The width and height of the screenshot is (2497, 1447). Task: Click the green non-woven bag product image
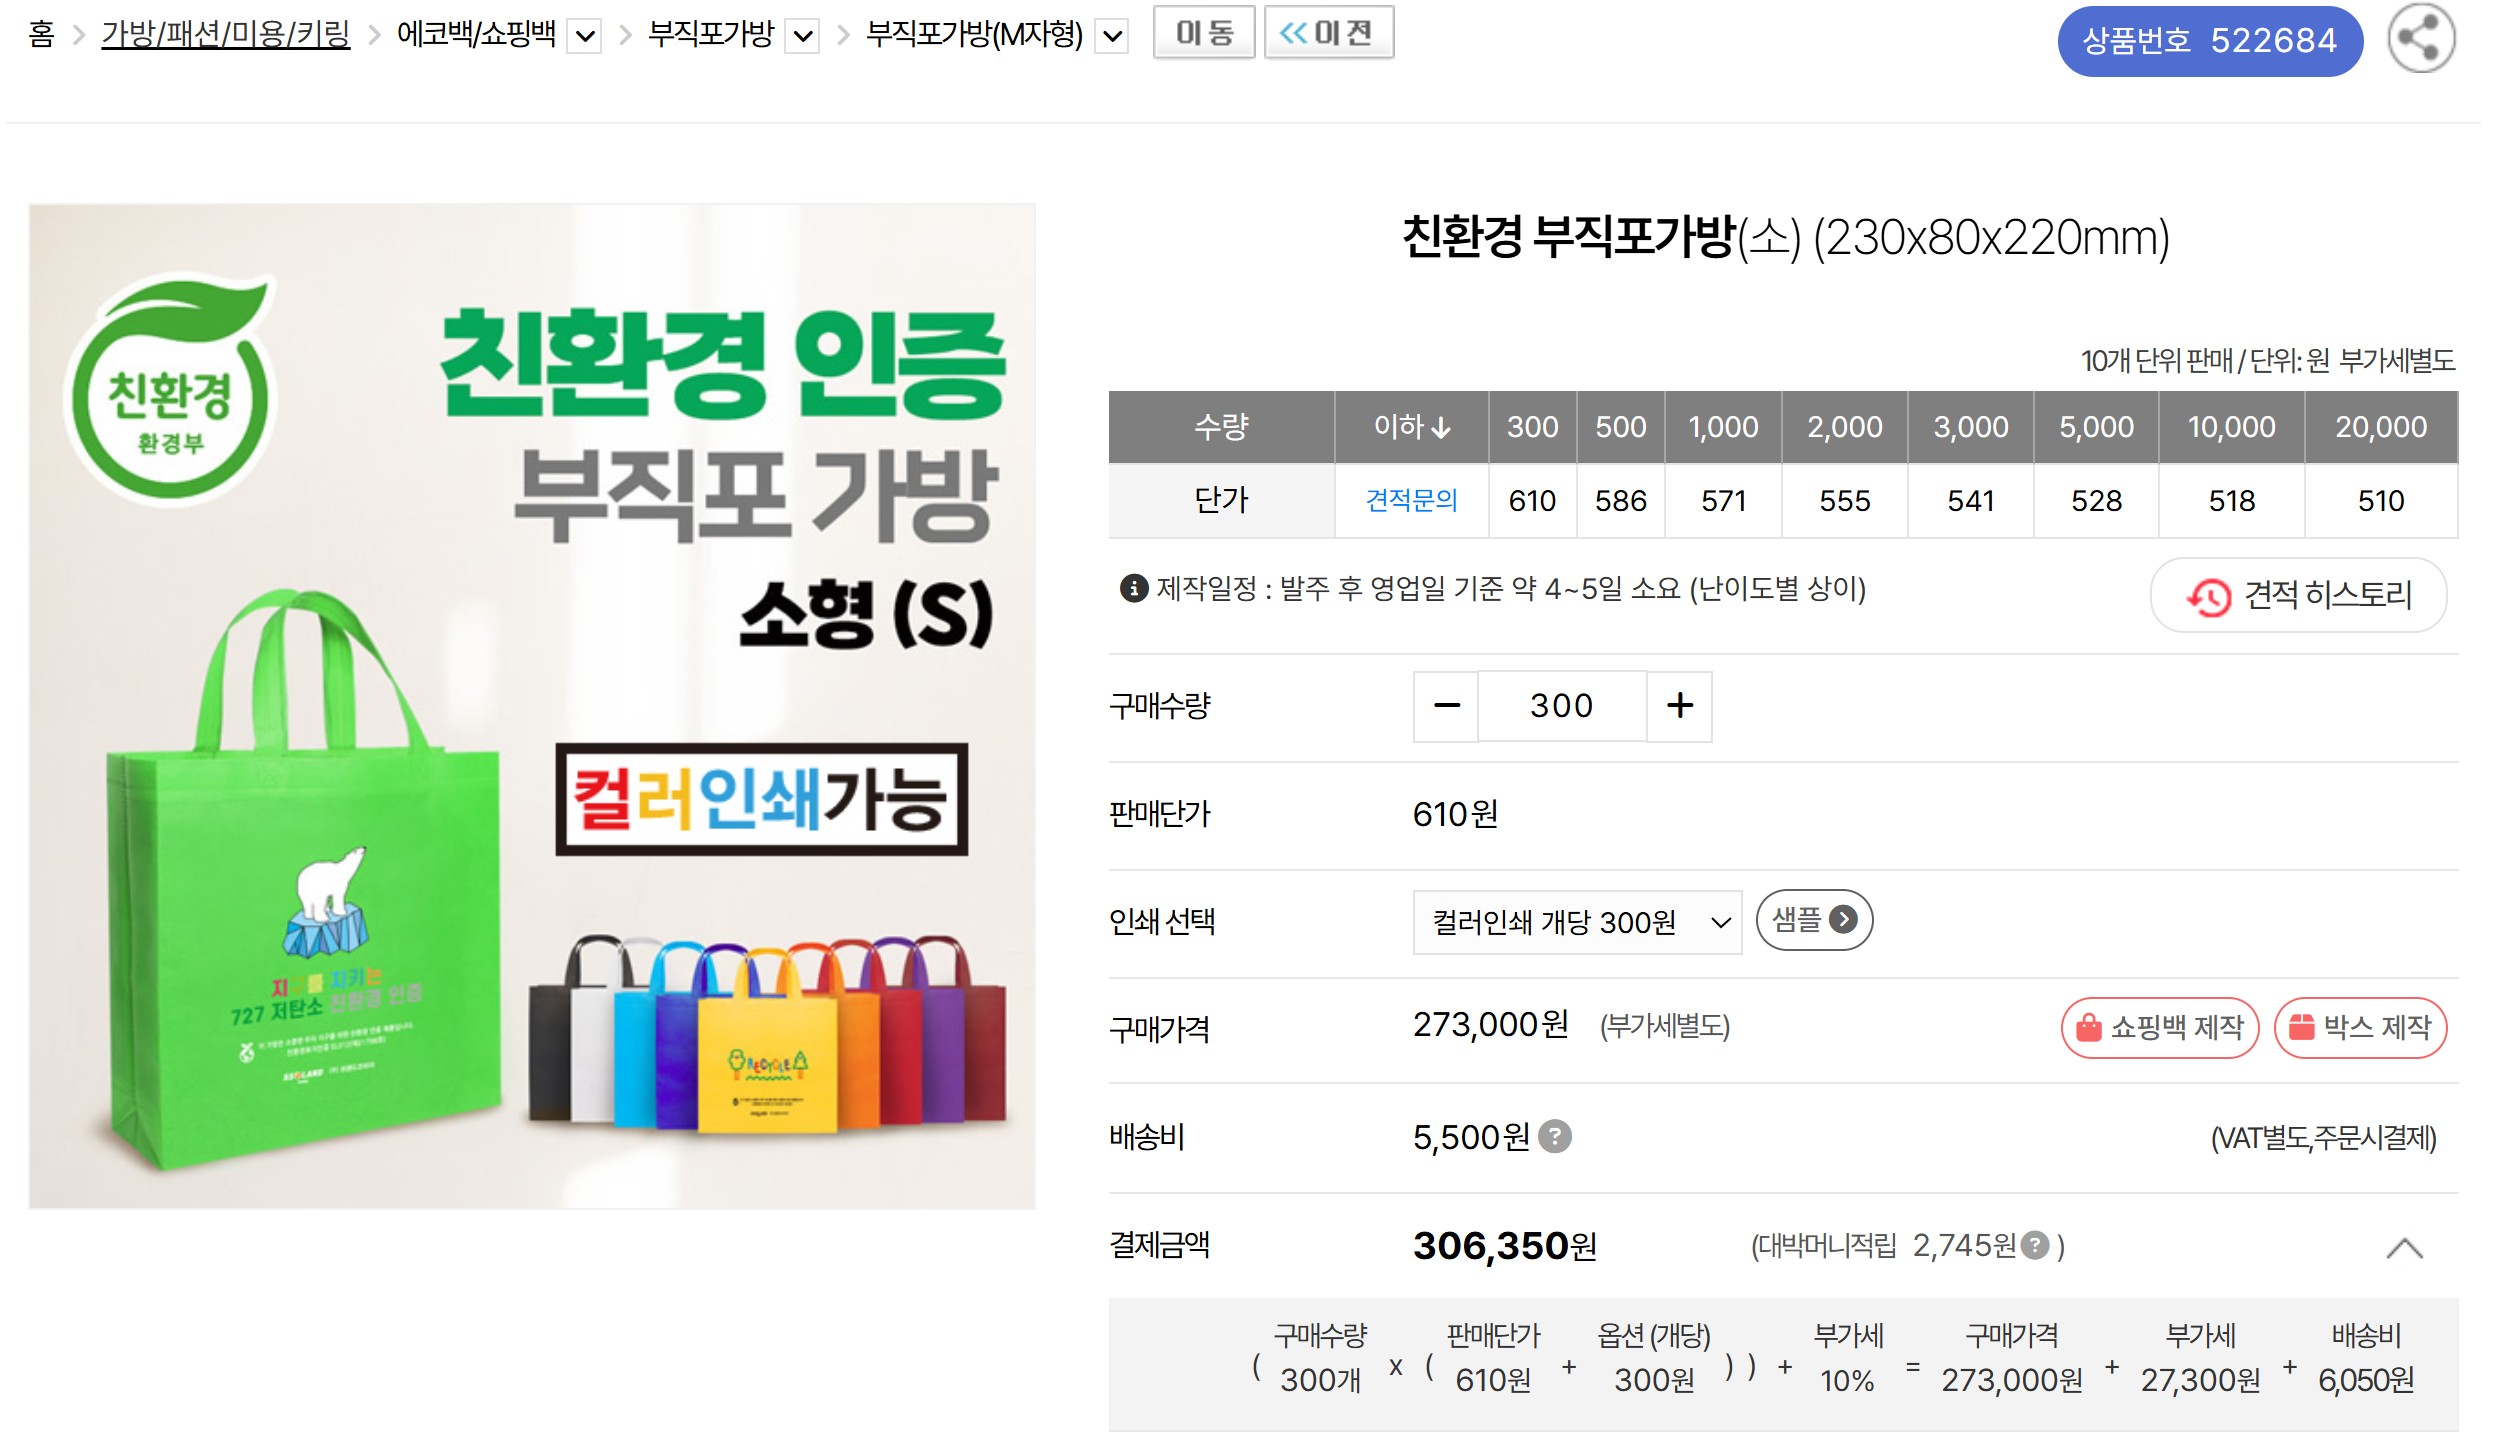531,706
